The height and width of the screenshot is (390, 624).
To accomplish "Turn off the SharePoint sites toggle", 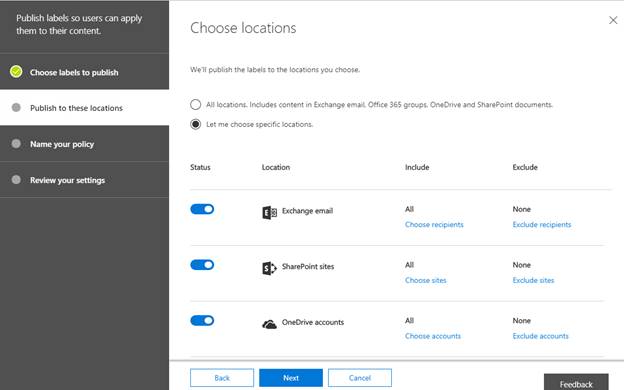I will click(202, 265).
